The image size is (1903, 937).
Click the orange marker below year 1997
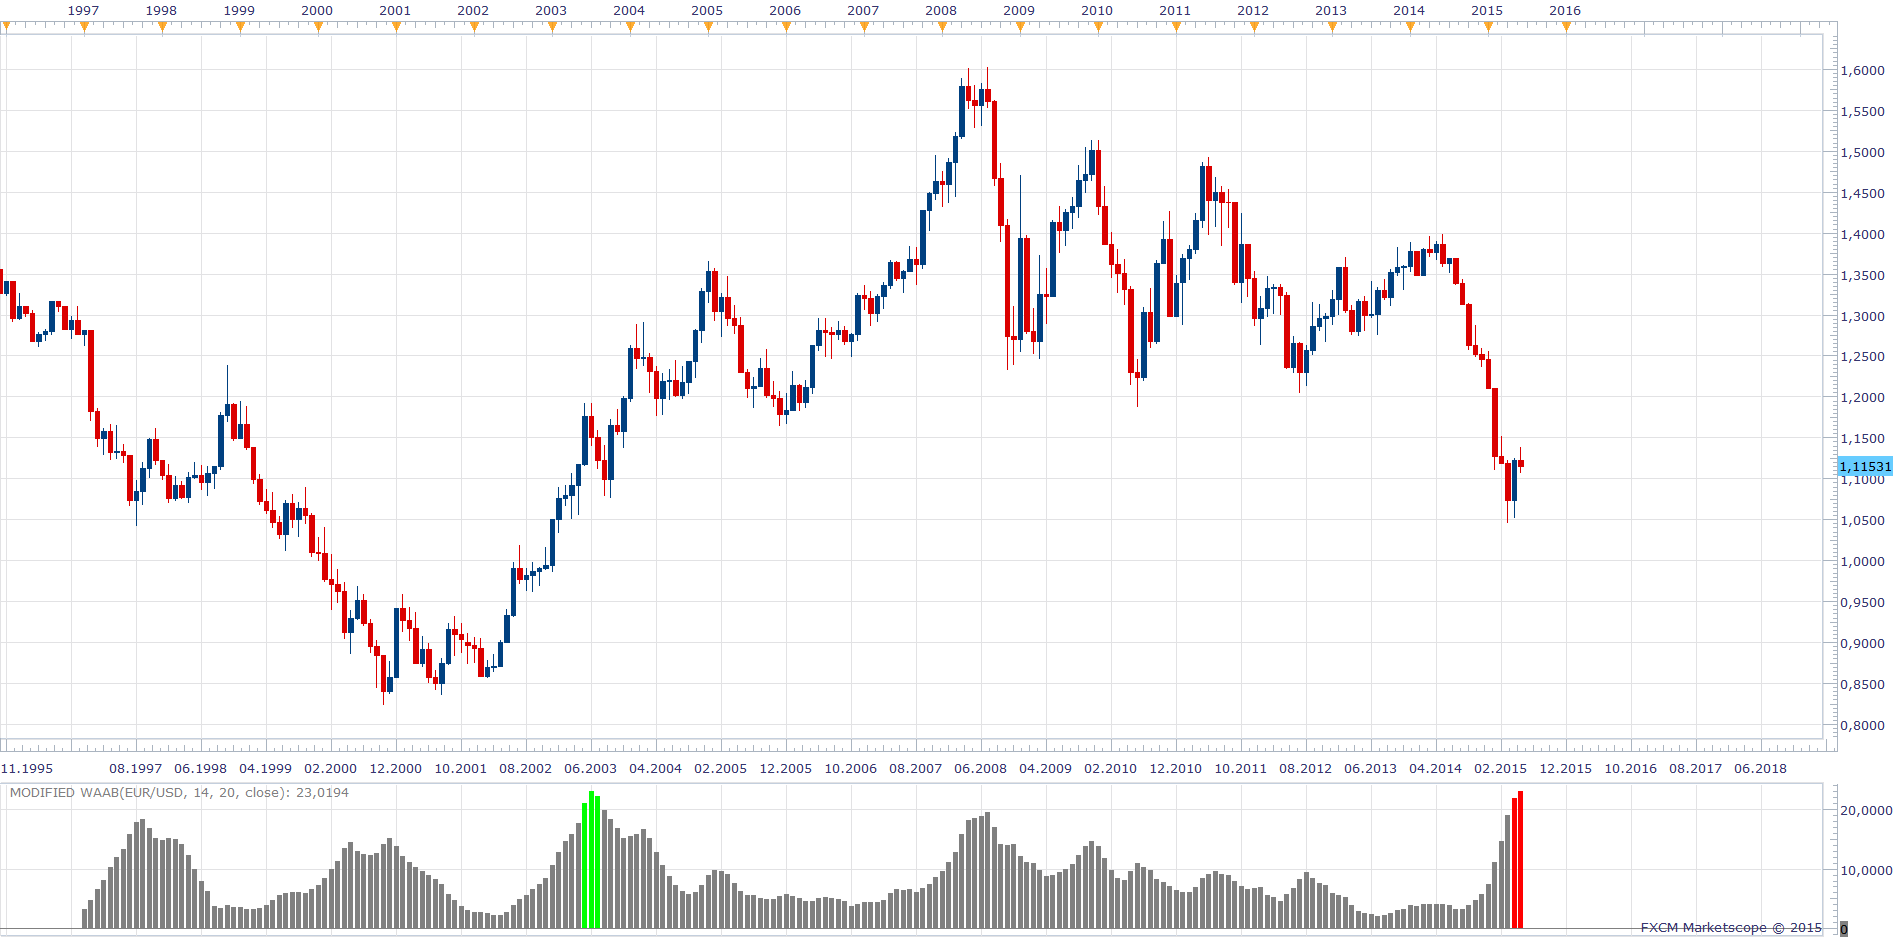coord(85,27)
